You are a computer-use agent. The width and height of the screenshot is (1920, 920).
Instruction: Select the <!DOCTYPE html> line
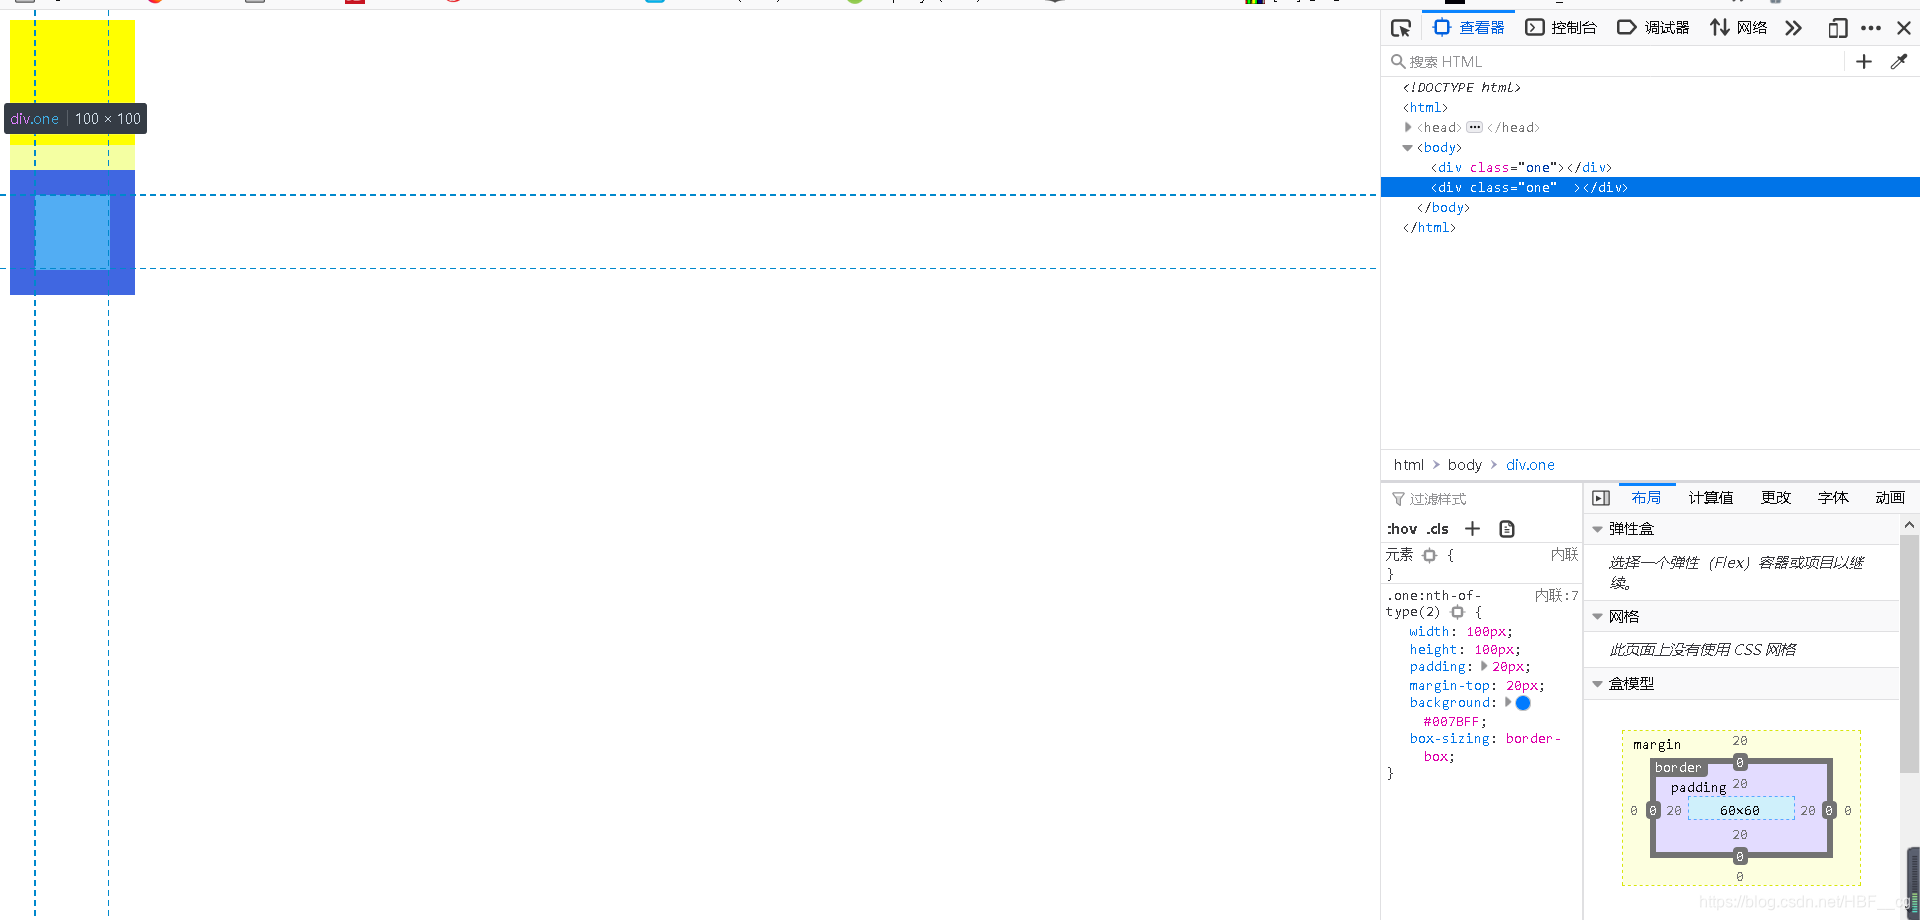click(x=1461, y=88)
